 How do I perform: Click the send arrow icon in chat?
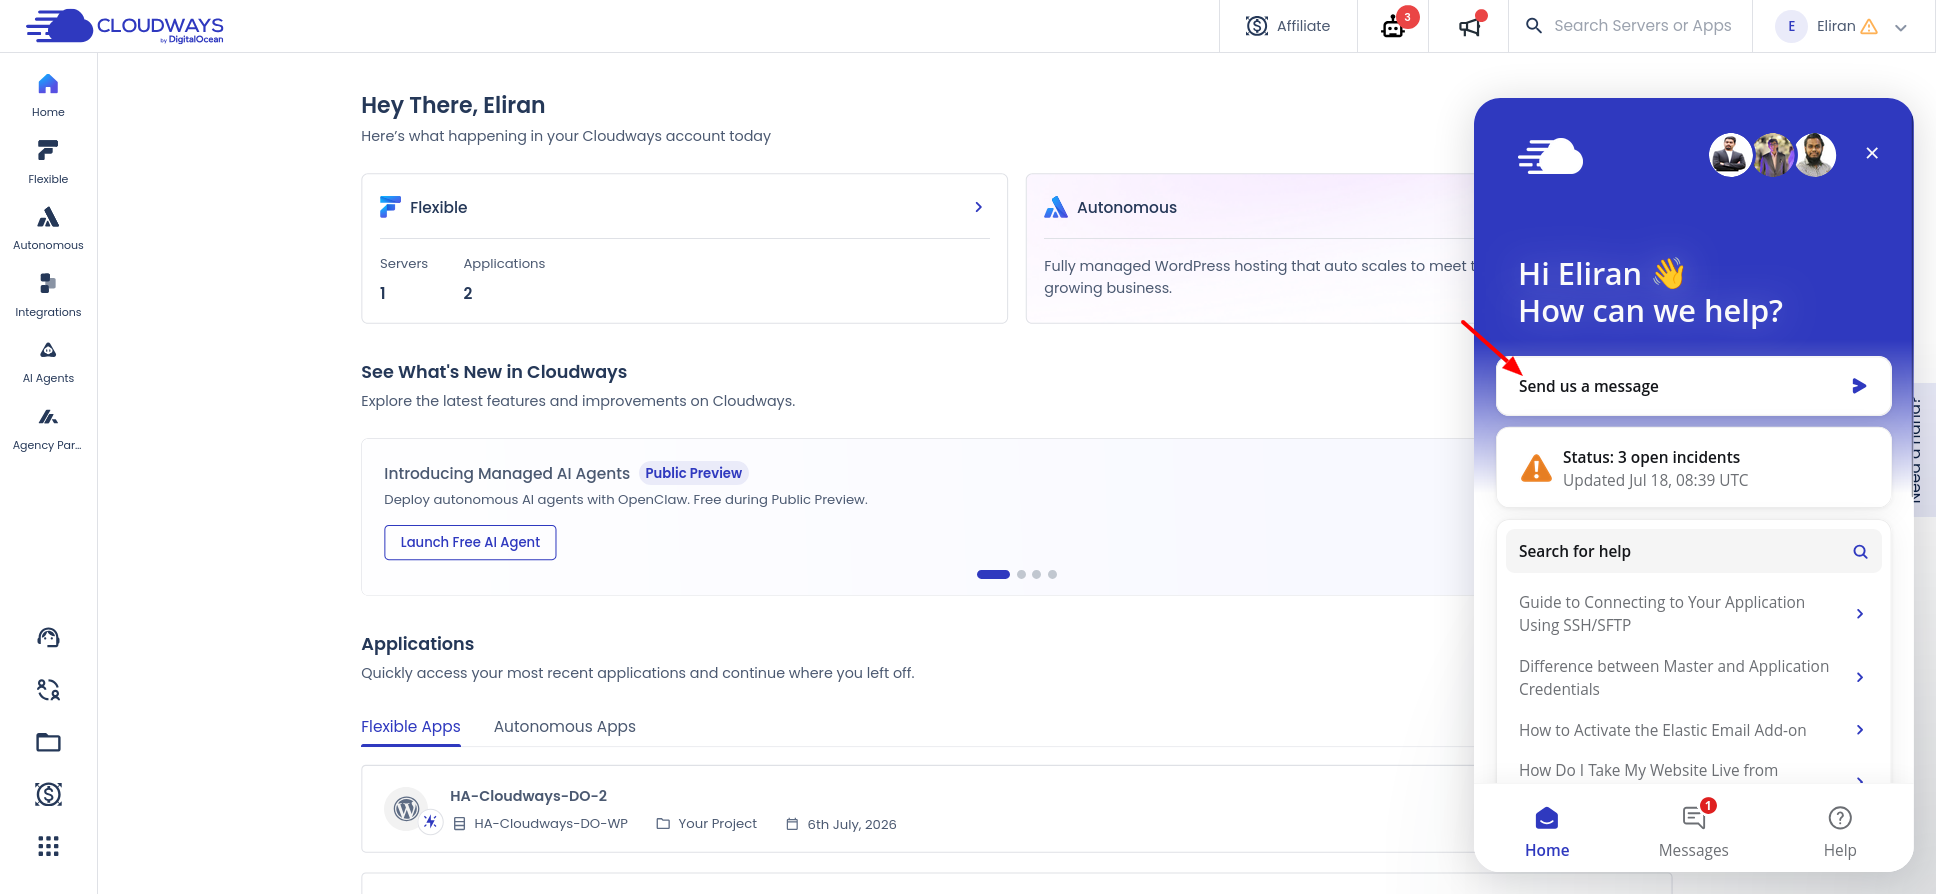[1859, 386]
